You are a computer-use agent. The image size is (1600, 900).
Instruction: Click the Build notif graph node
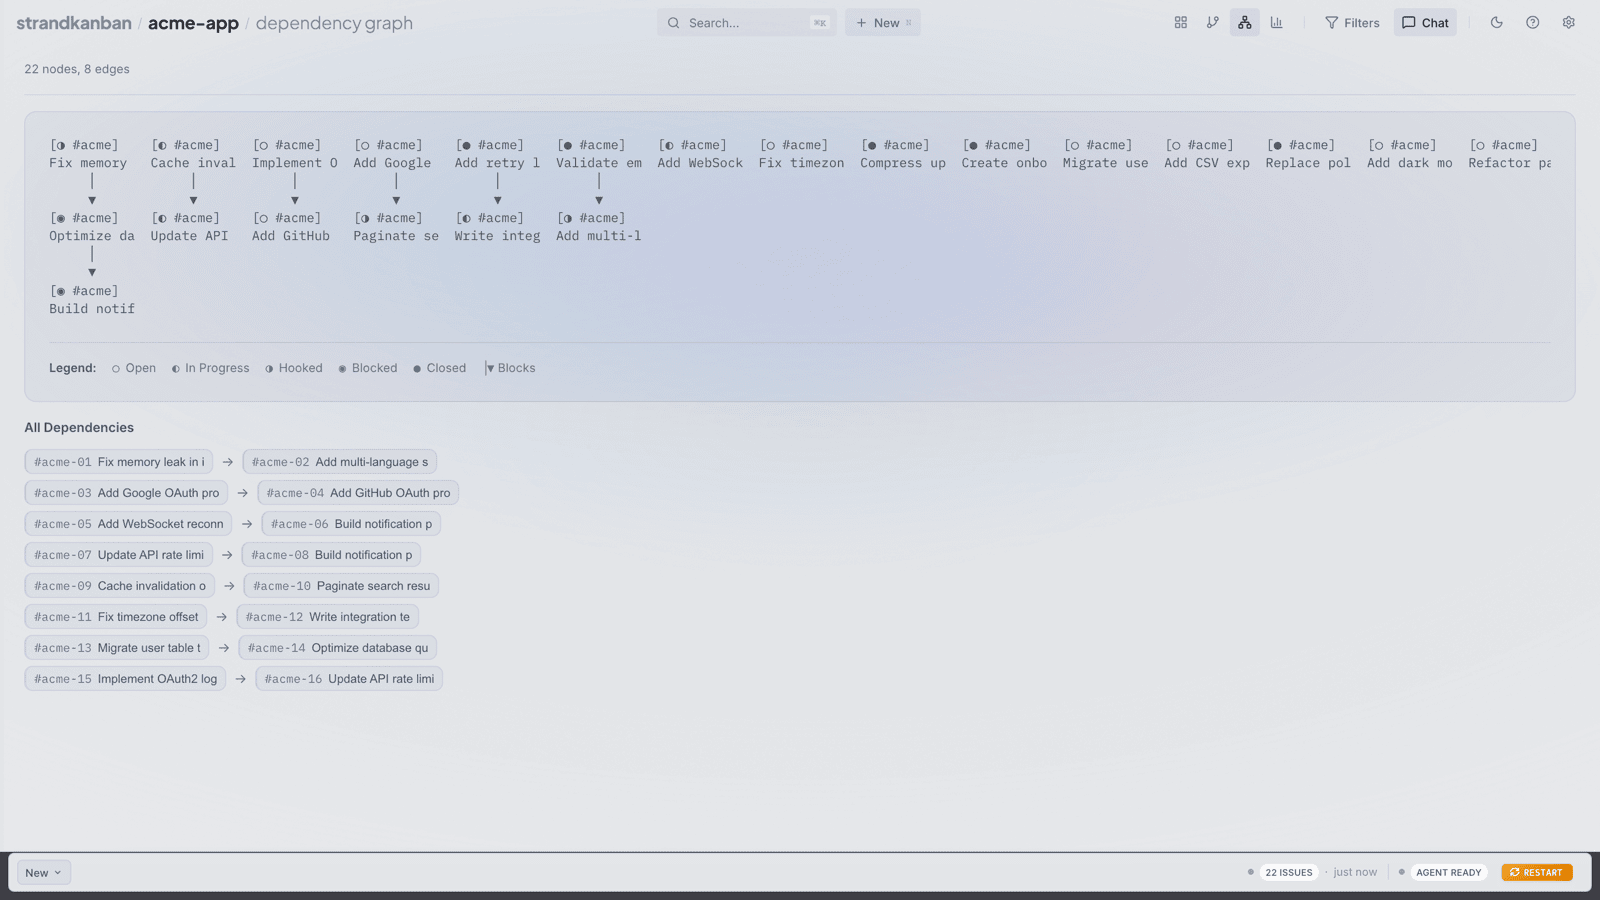[x=91, y=300]
